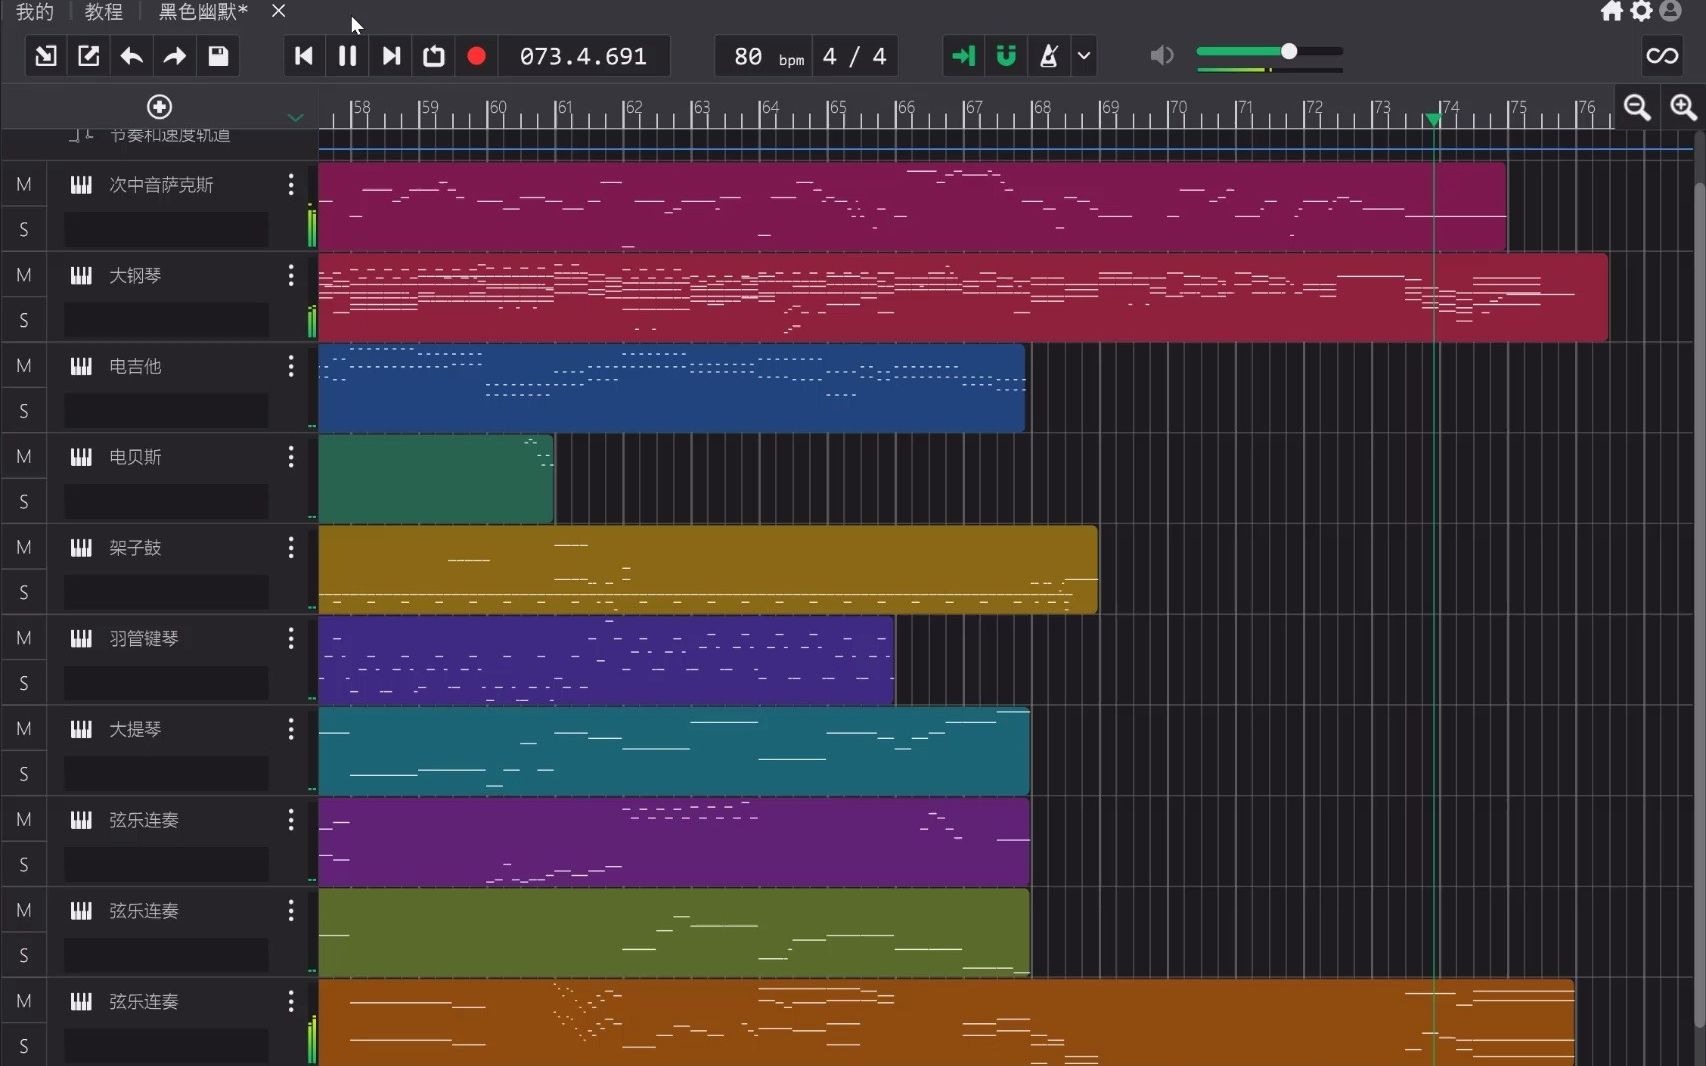Switch to the 我的 tab

(x=35, y=11)
